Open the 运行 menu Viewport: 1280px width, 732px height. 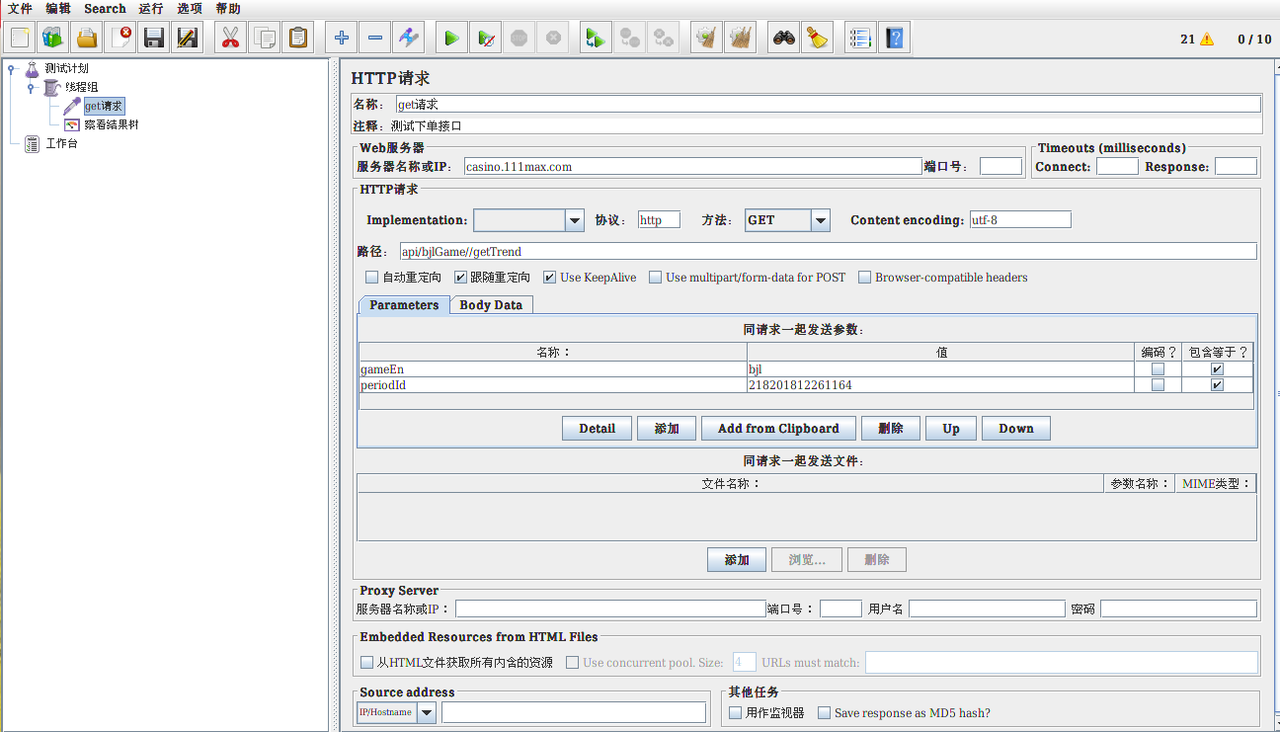(x=151, y=8)
